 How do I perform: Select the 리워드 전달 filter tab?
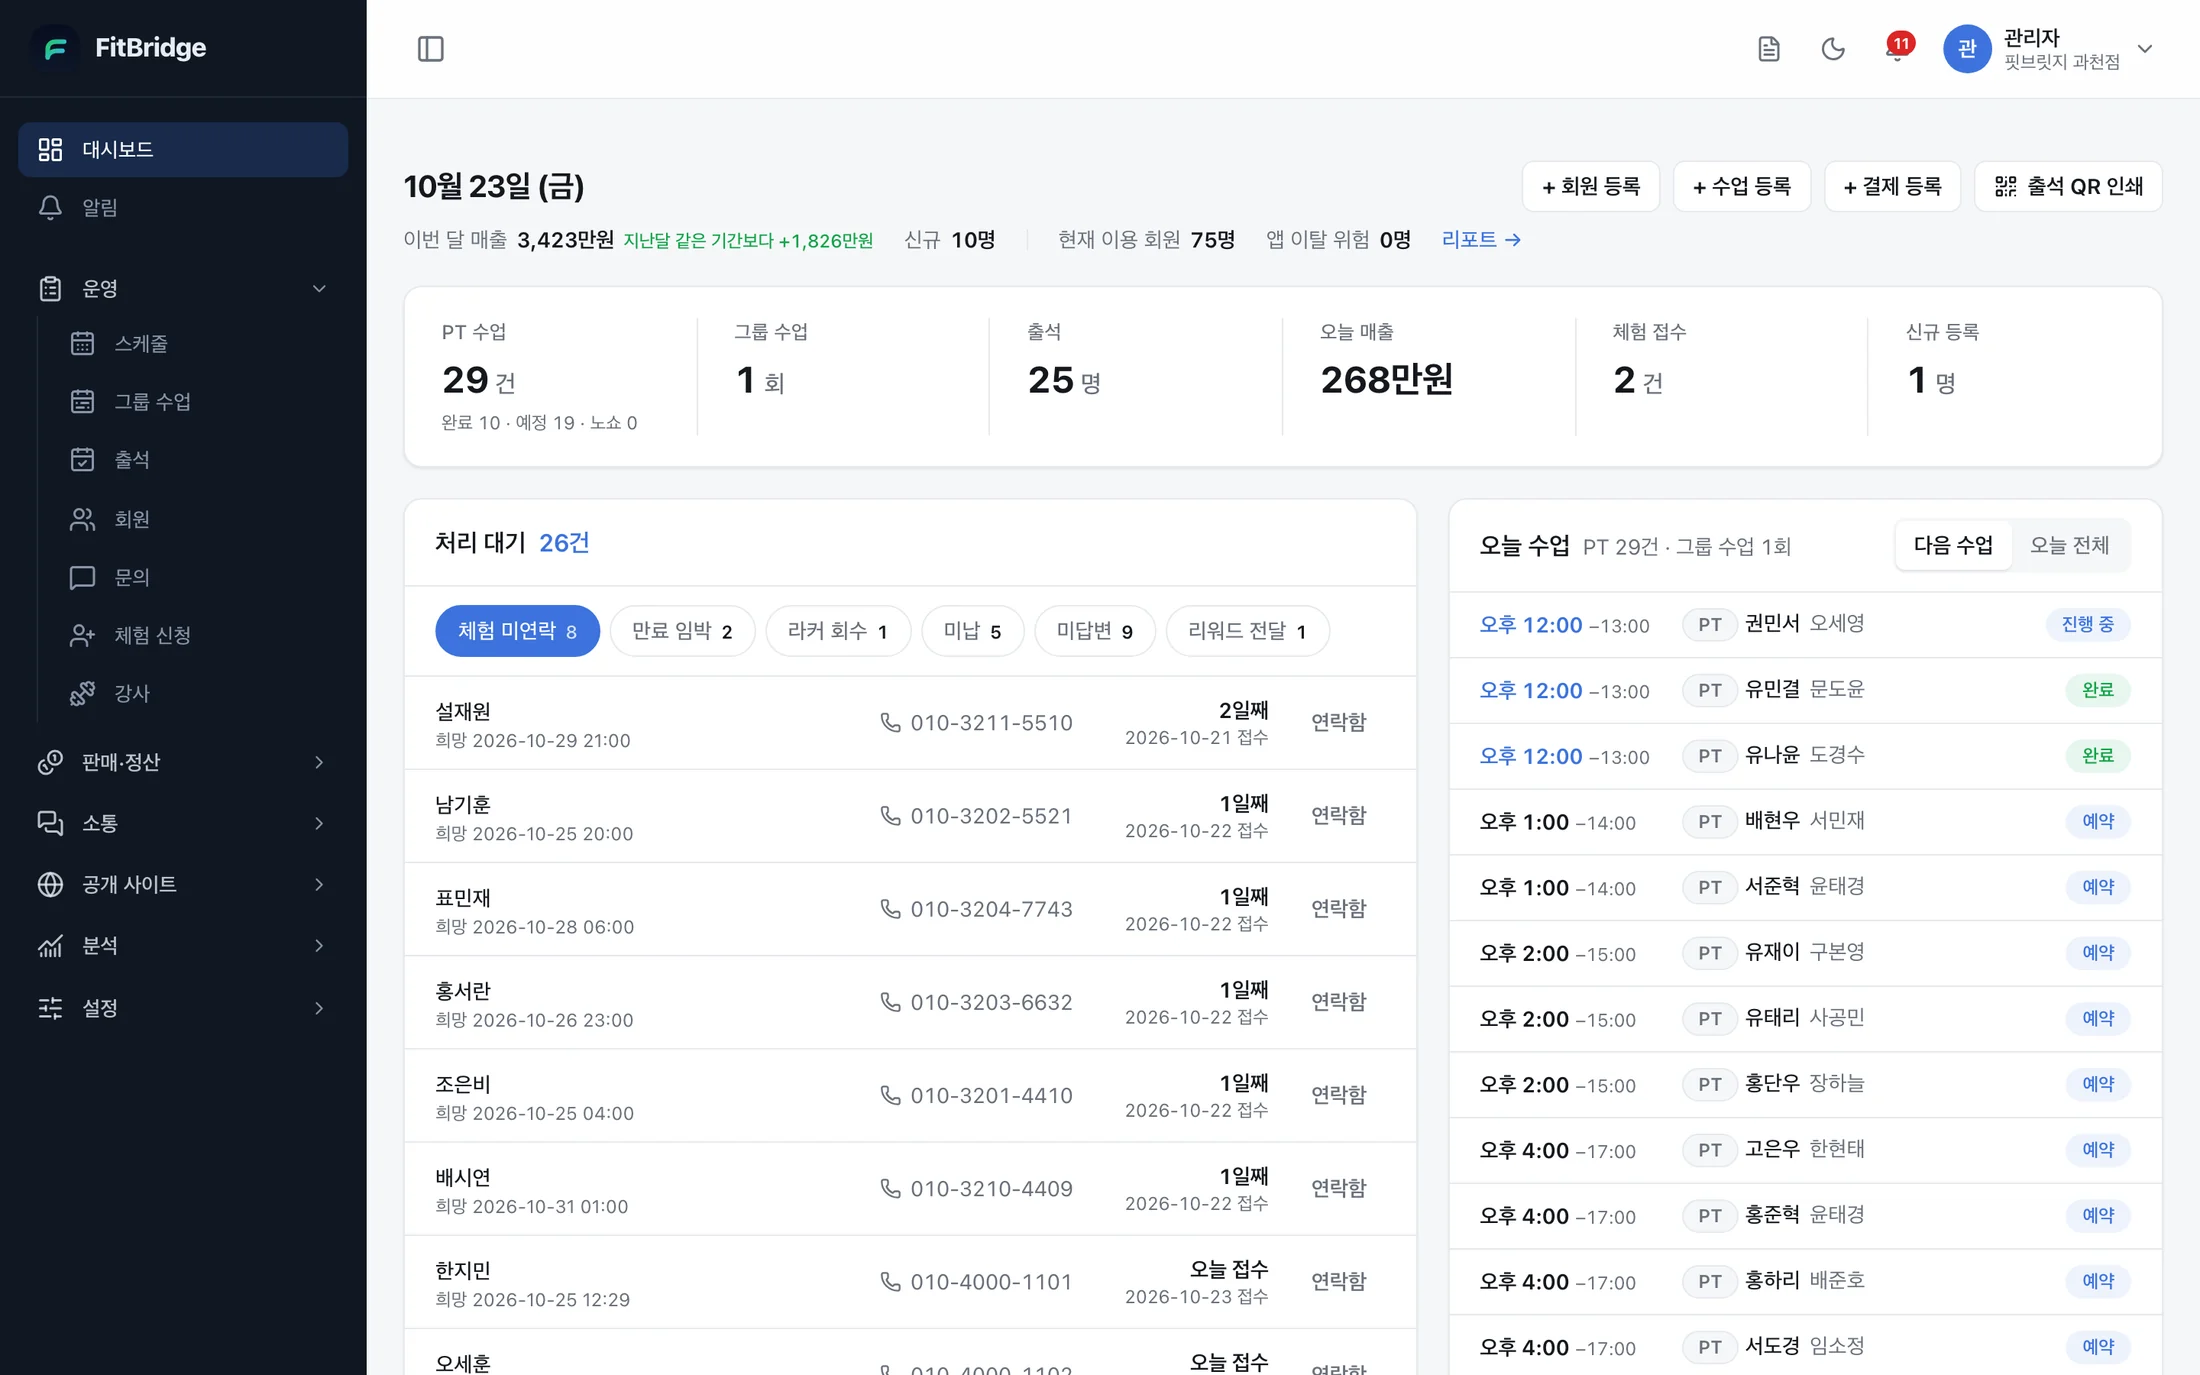1247,631
